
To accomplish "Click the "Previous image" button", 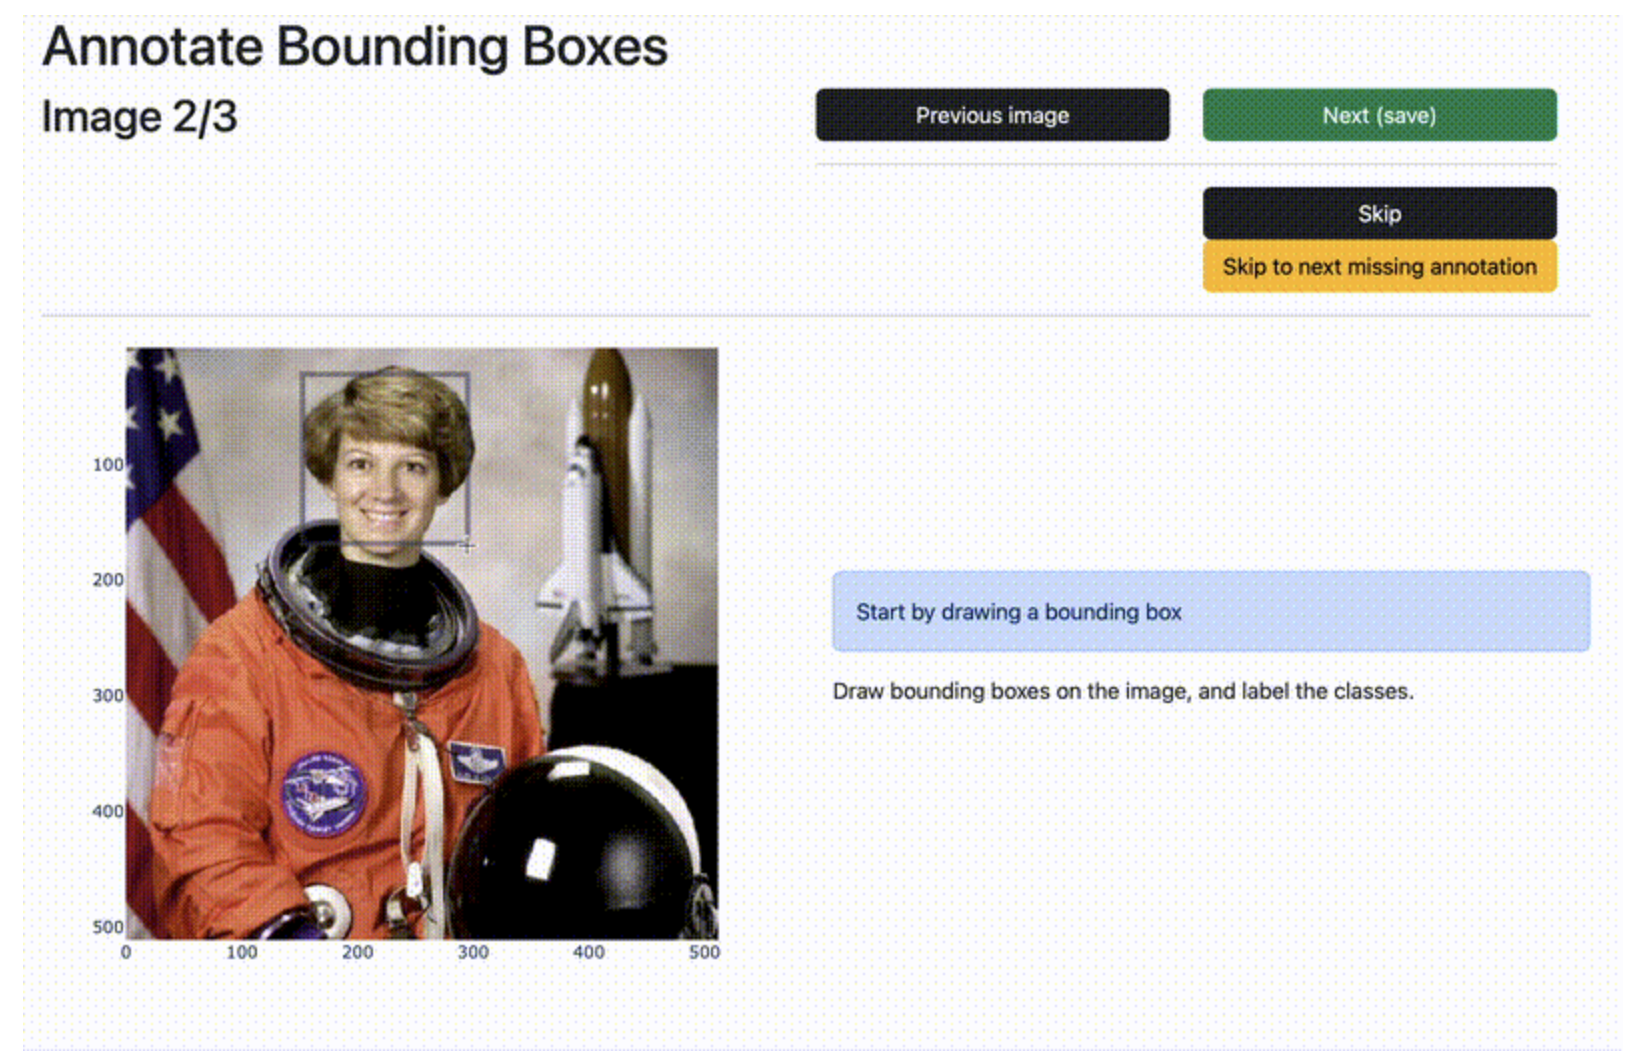I will (x=991, y=115).
